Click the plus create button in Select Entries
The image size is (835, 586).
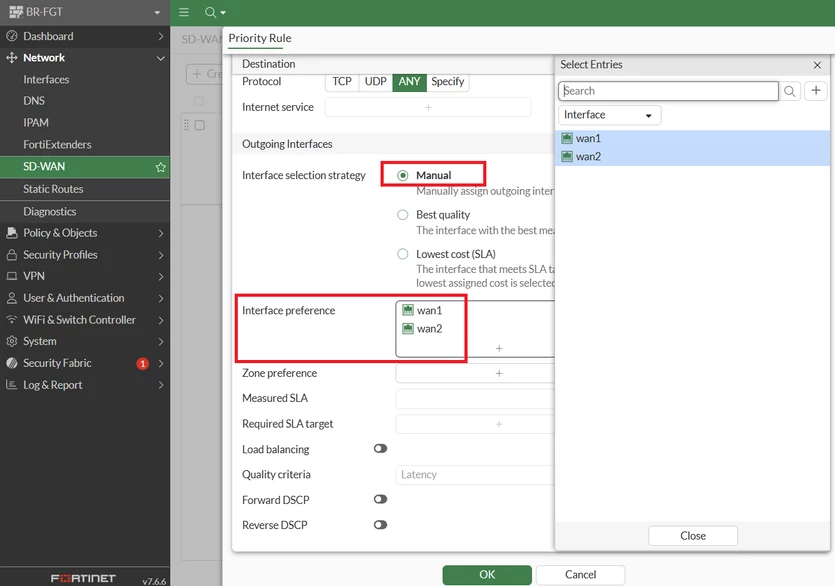coord(816,91)
